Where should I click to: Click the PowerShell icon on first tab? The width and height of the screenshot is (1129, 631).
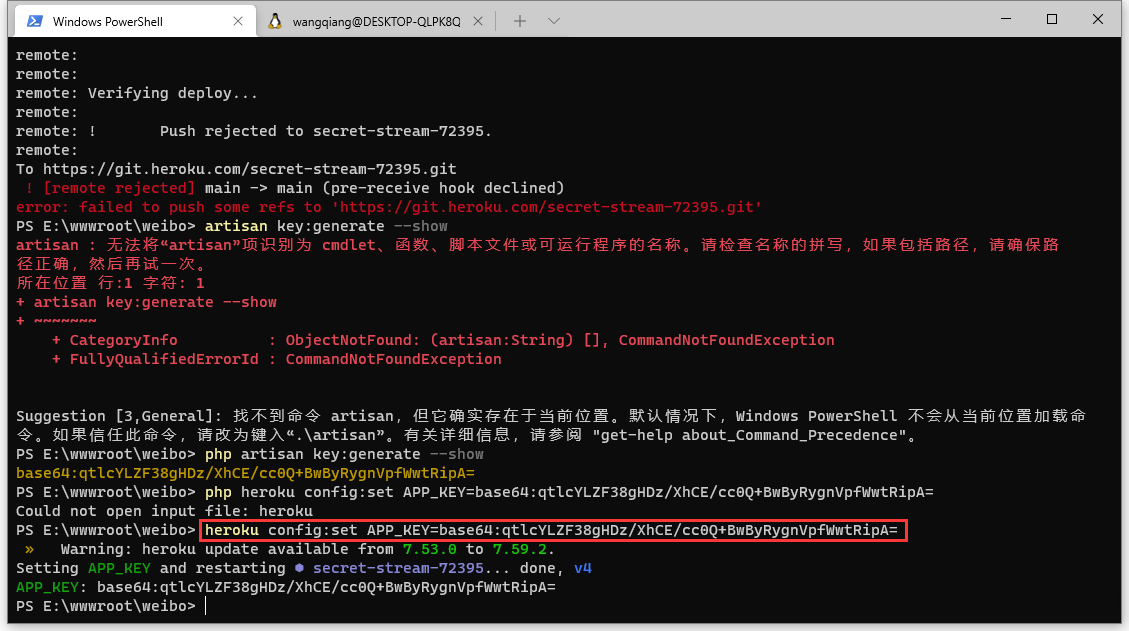35,22
